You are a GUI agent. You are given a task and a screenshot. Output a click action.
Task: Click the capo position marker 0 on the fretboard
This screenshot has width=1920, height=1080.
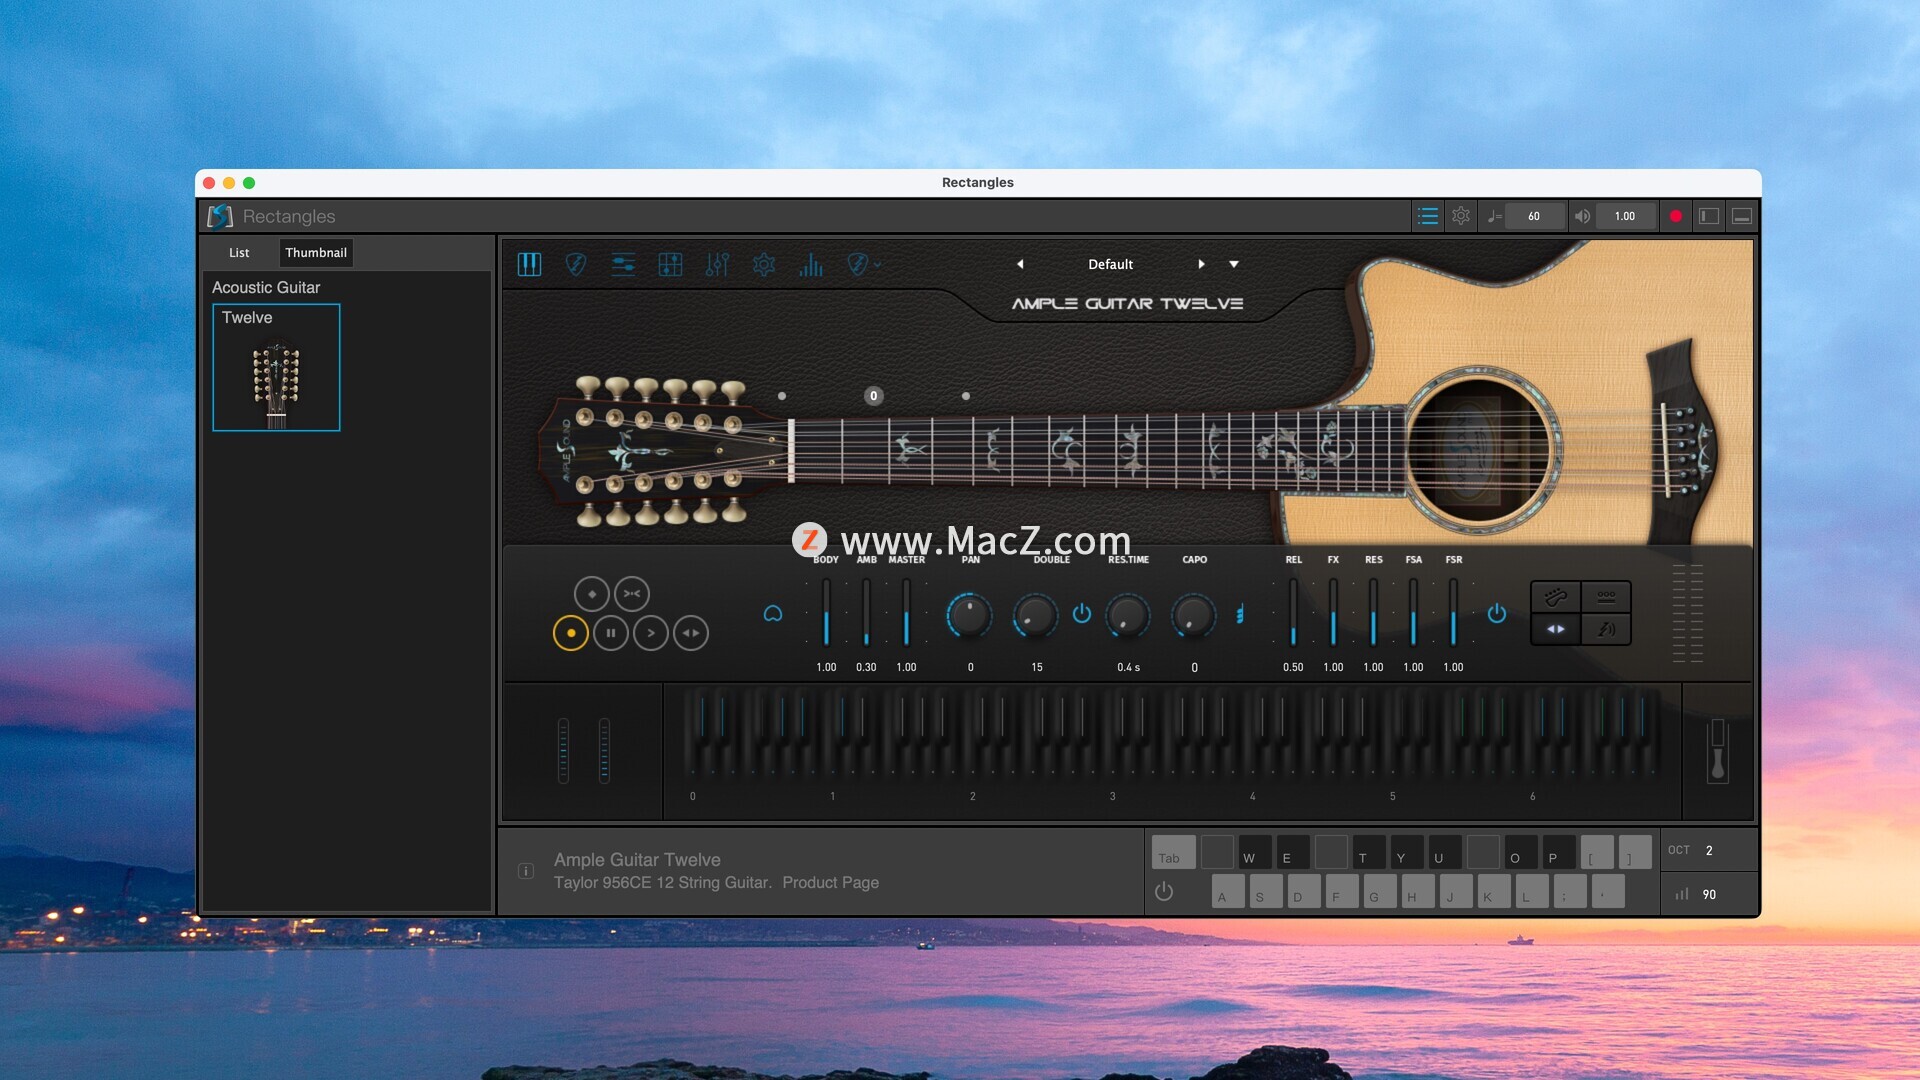click(x=873, y=396)
